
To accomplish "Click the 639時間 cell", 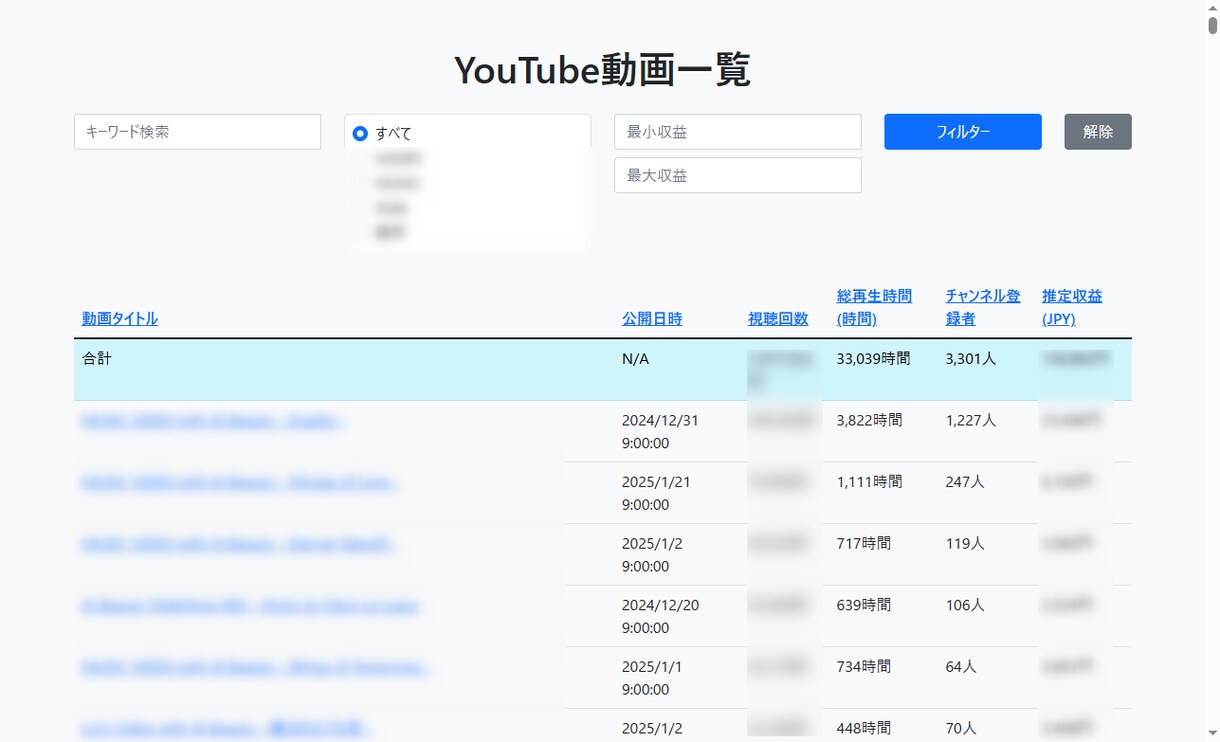I will pos(863,606).
